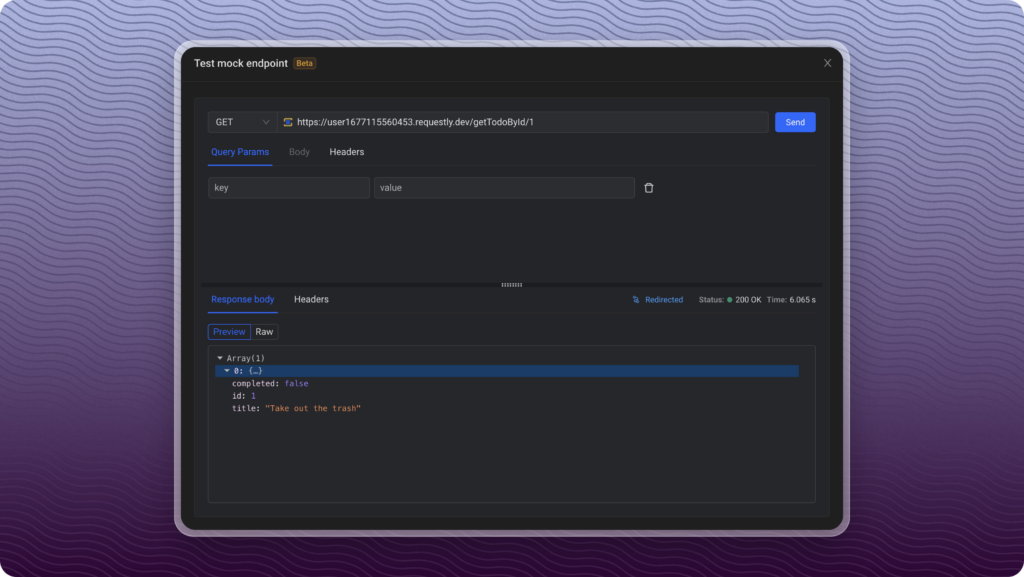
Task: Click the Test mock endpoint title
Action: pos(240,63)
